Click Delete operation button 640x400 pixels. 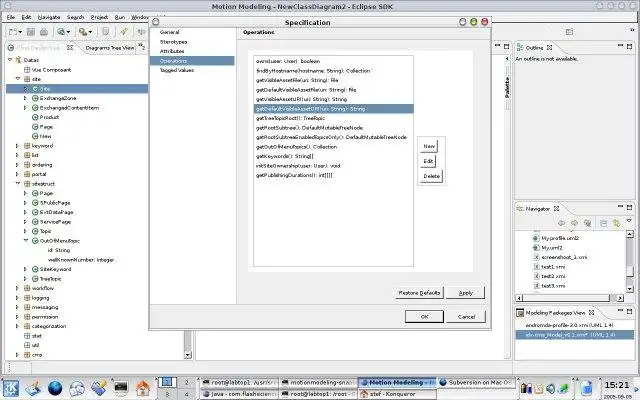coord(431,176)
